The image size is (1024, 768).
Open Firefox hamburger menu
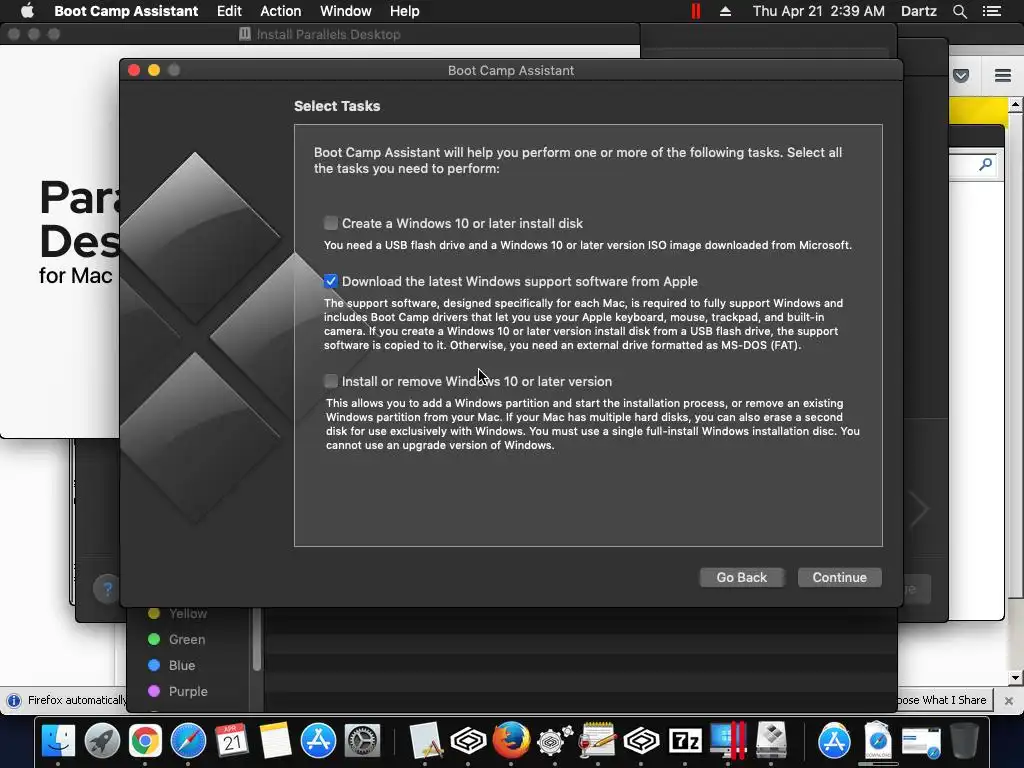coord(1003,76)
